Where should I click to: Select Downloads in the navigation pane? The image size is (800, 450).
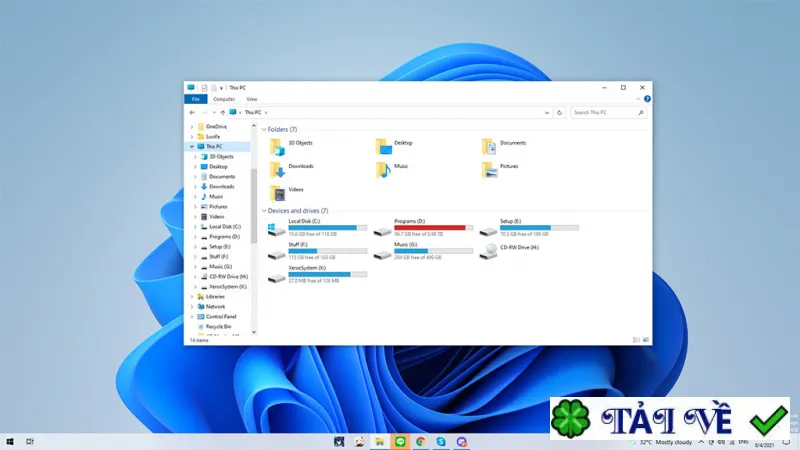pyautogui.click(x=221, y=187)
